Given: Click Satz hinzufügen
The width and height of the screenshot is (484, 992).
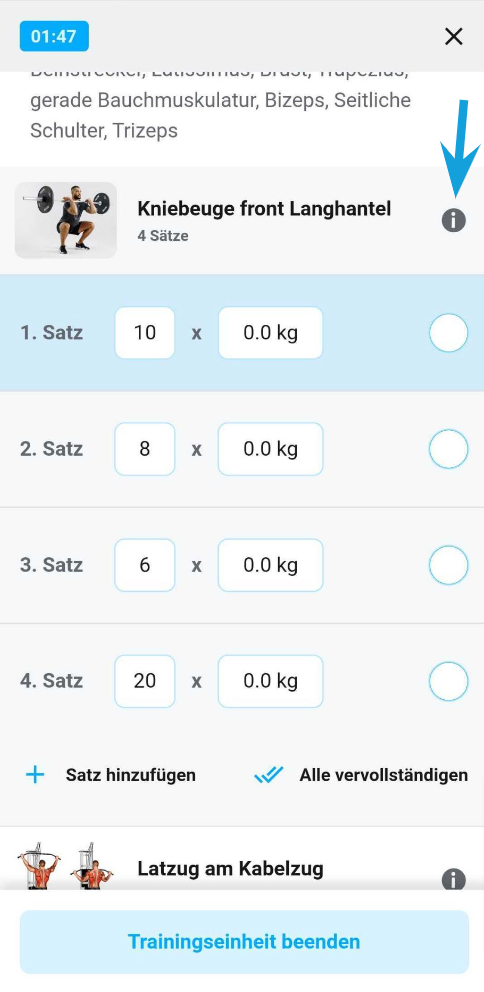Looking at the screenshot, I should point(130,775).
